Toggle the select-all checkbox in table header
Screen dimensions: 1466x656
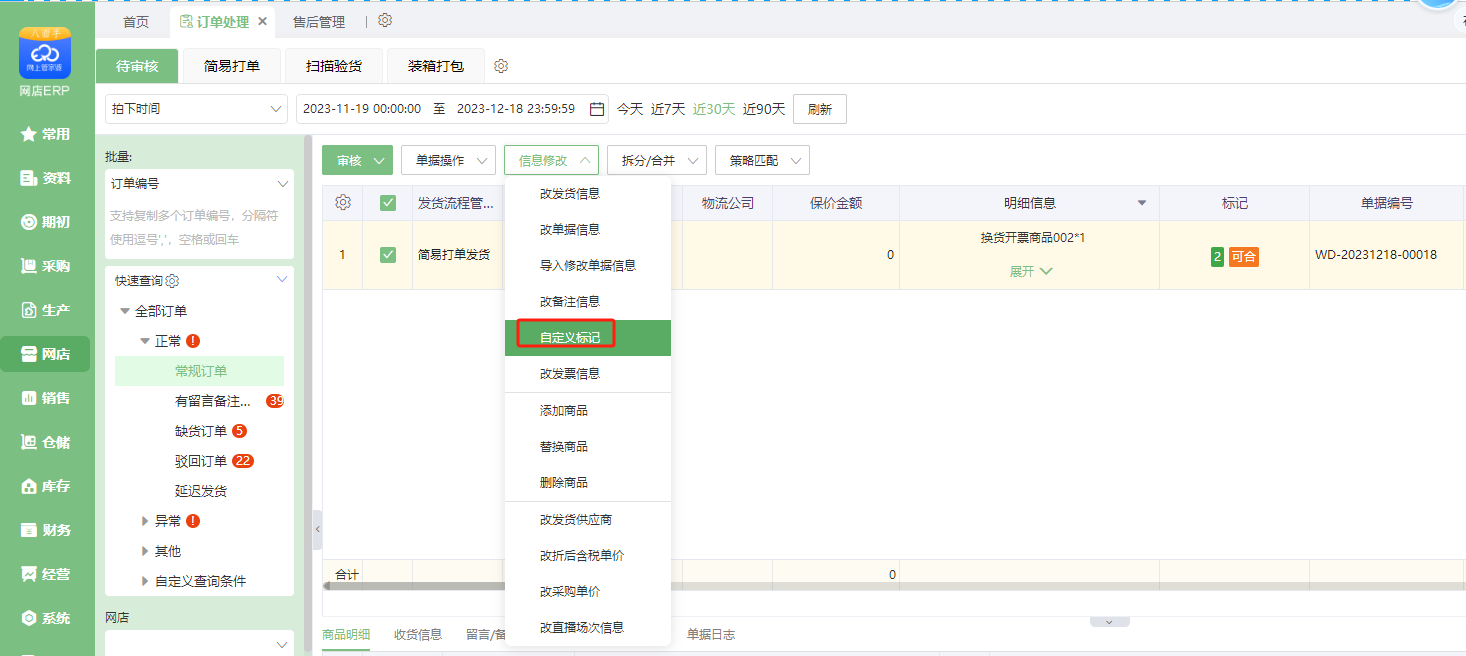coord(388,203)
